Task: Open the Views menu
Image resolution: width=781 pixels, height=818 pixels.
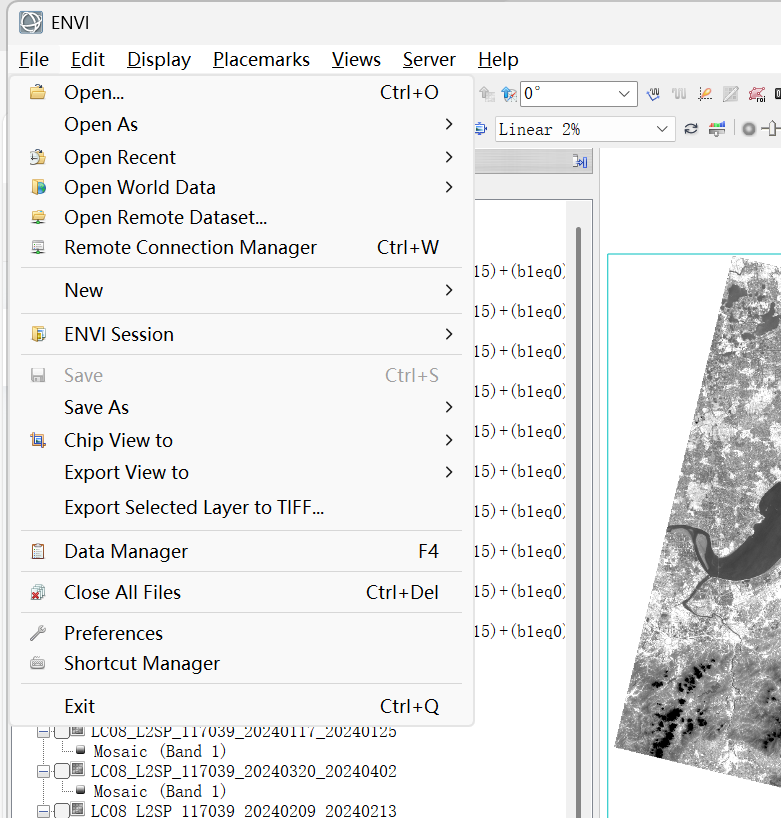Action: 356,59
